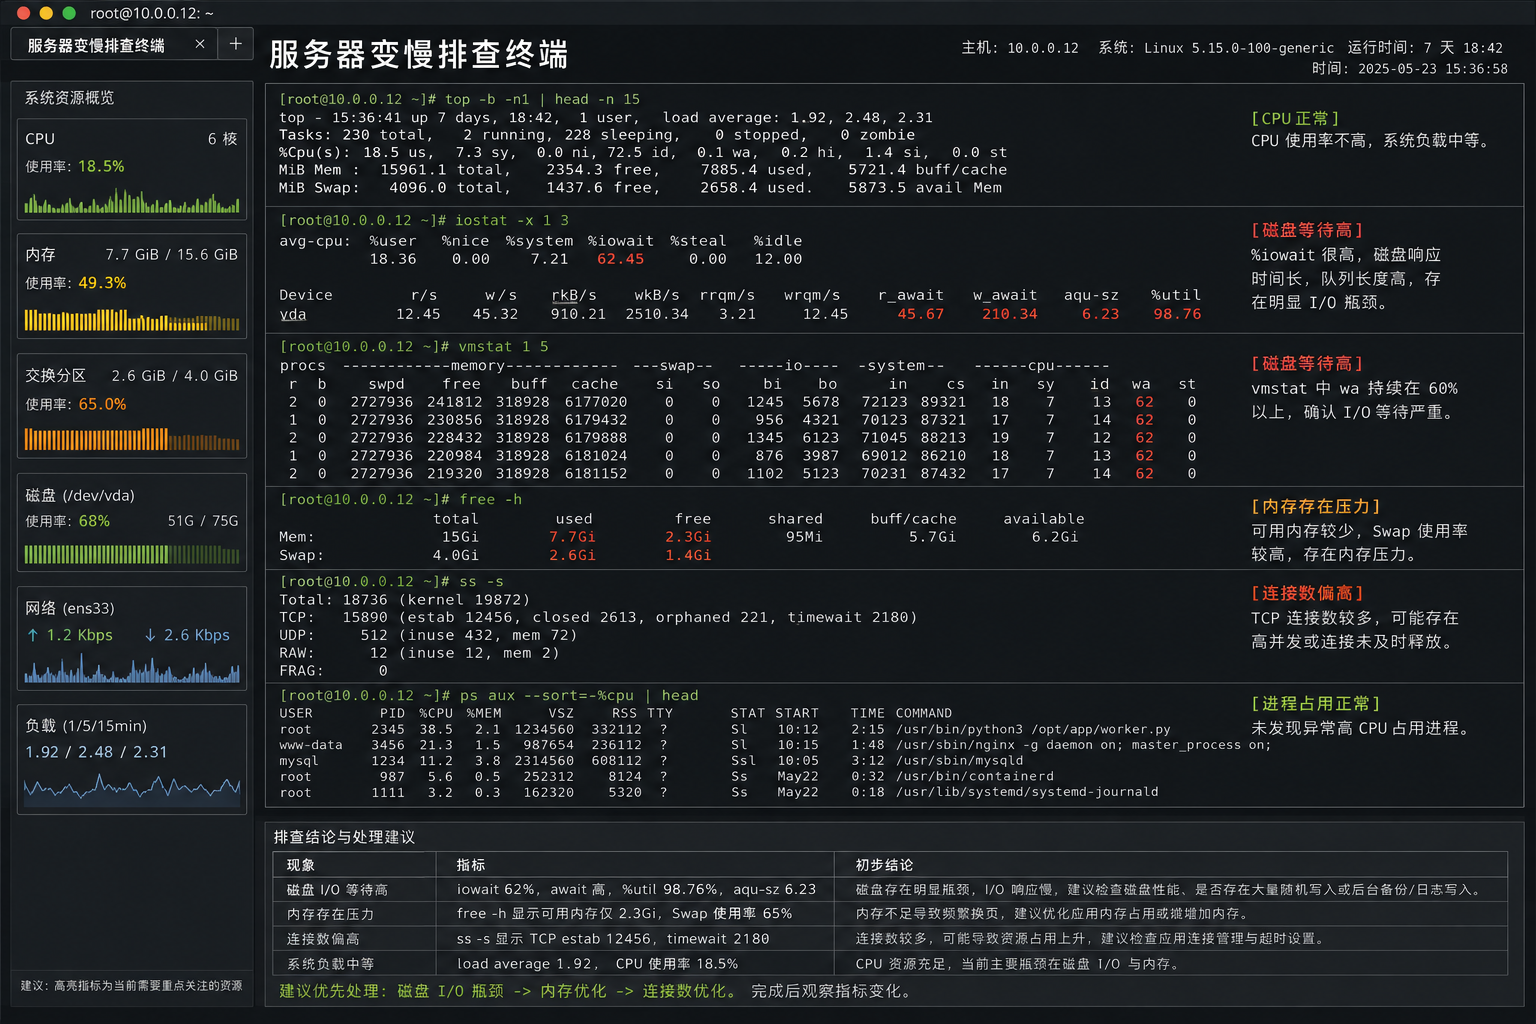Click the 交换分区 usage bar
This screenshot has height=1024, width=1536.
[132, 439]
